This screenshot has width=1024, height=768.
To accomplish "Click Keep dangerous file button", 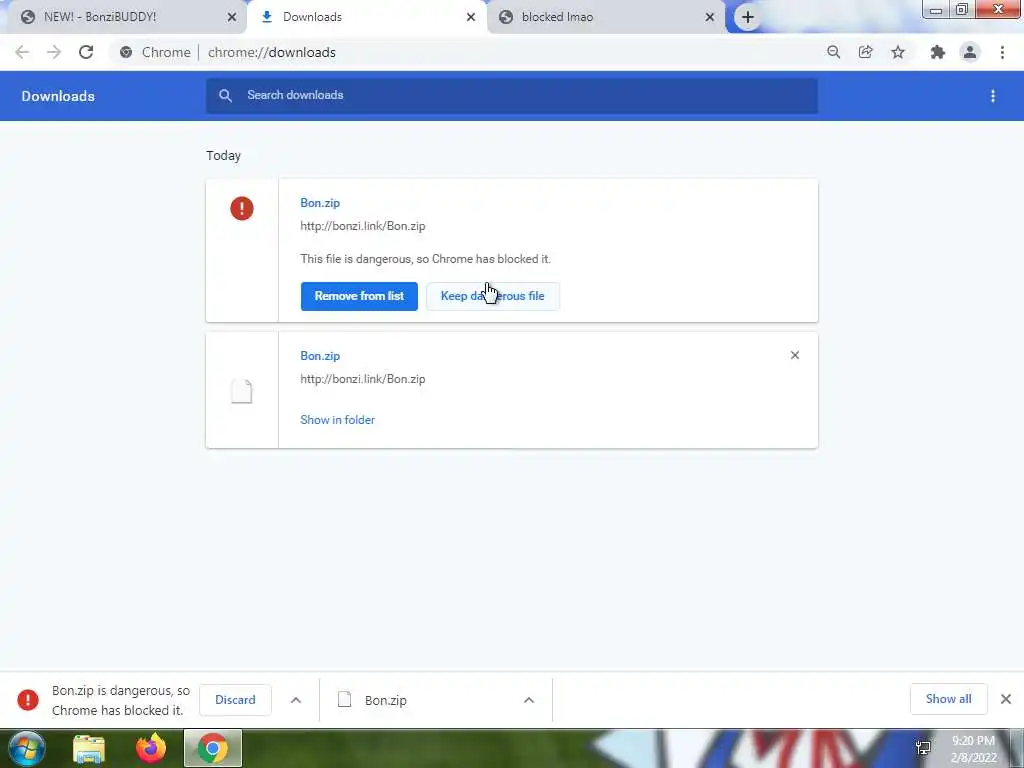I will point(492,296).
